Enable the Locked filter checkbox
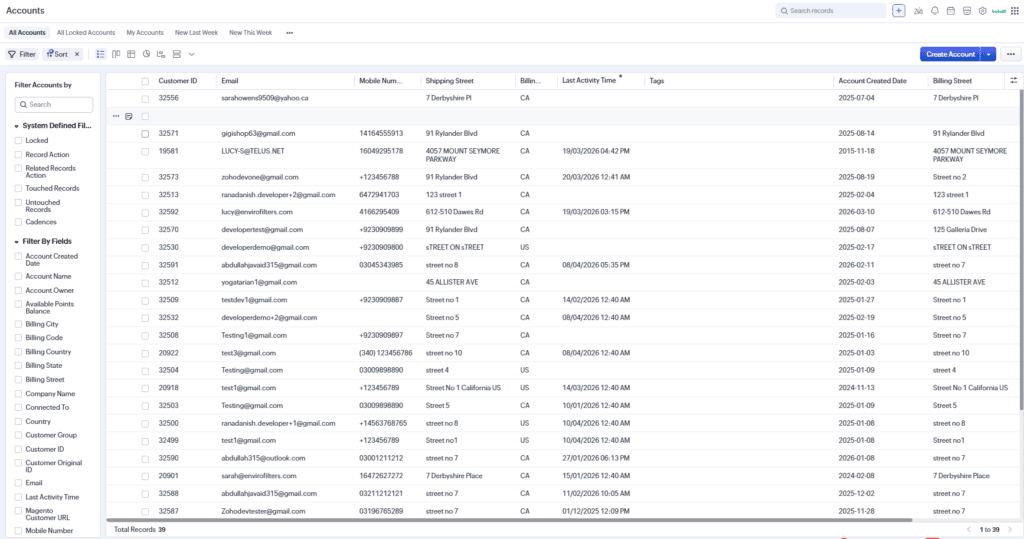 18,140
